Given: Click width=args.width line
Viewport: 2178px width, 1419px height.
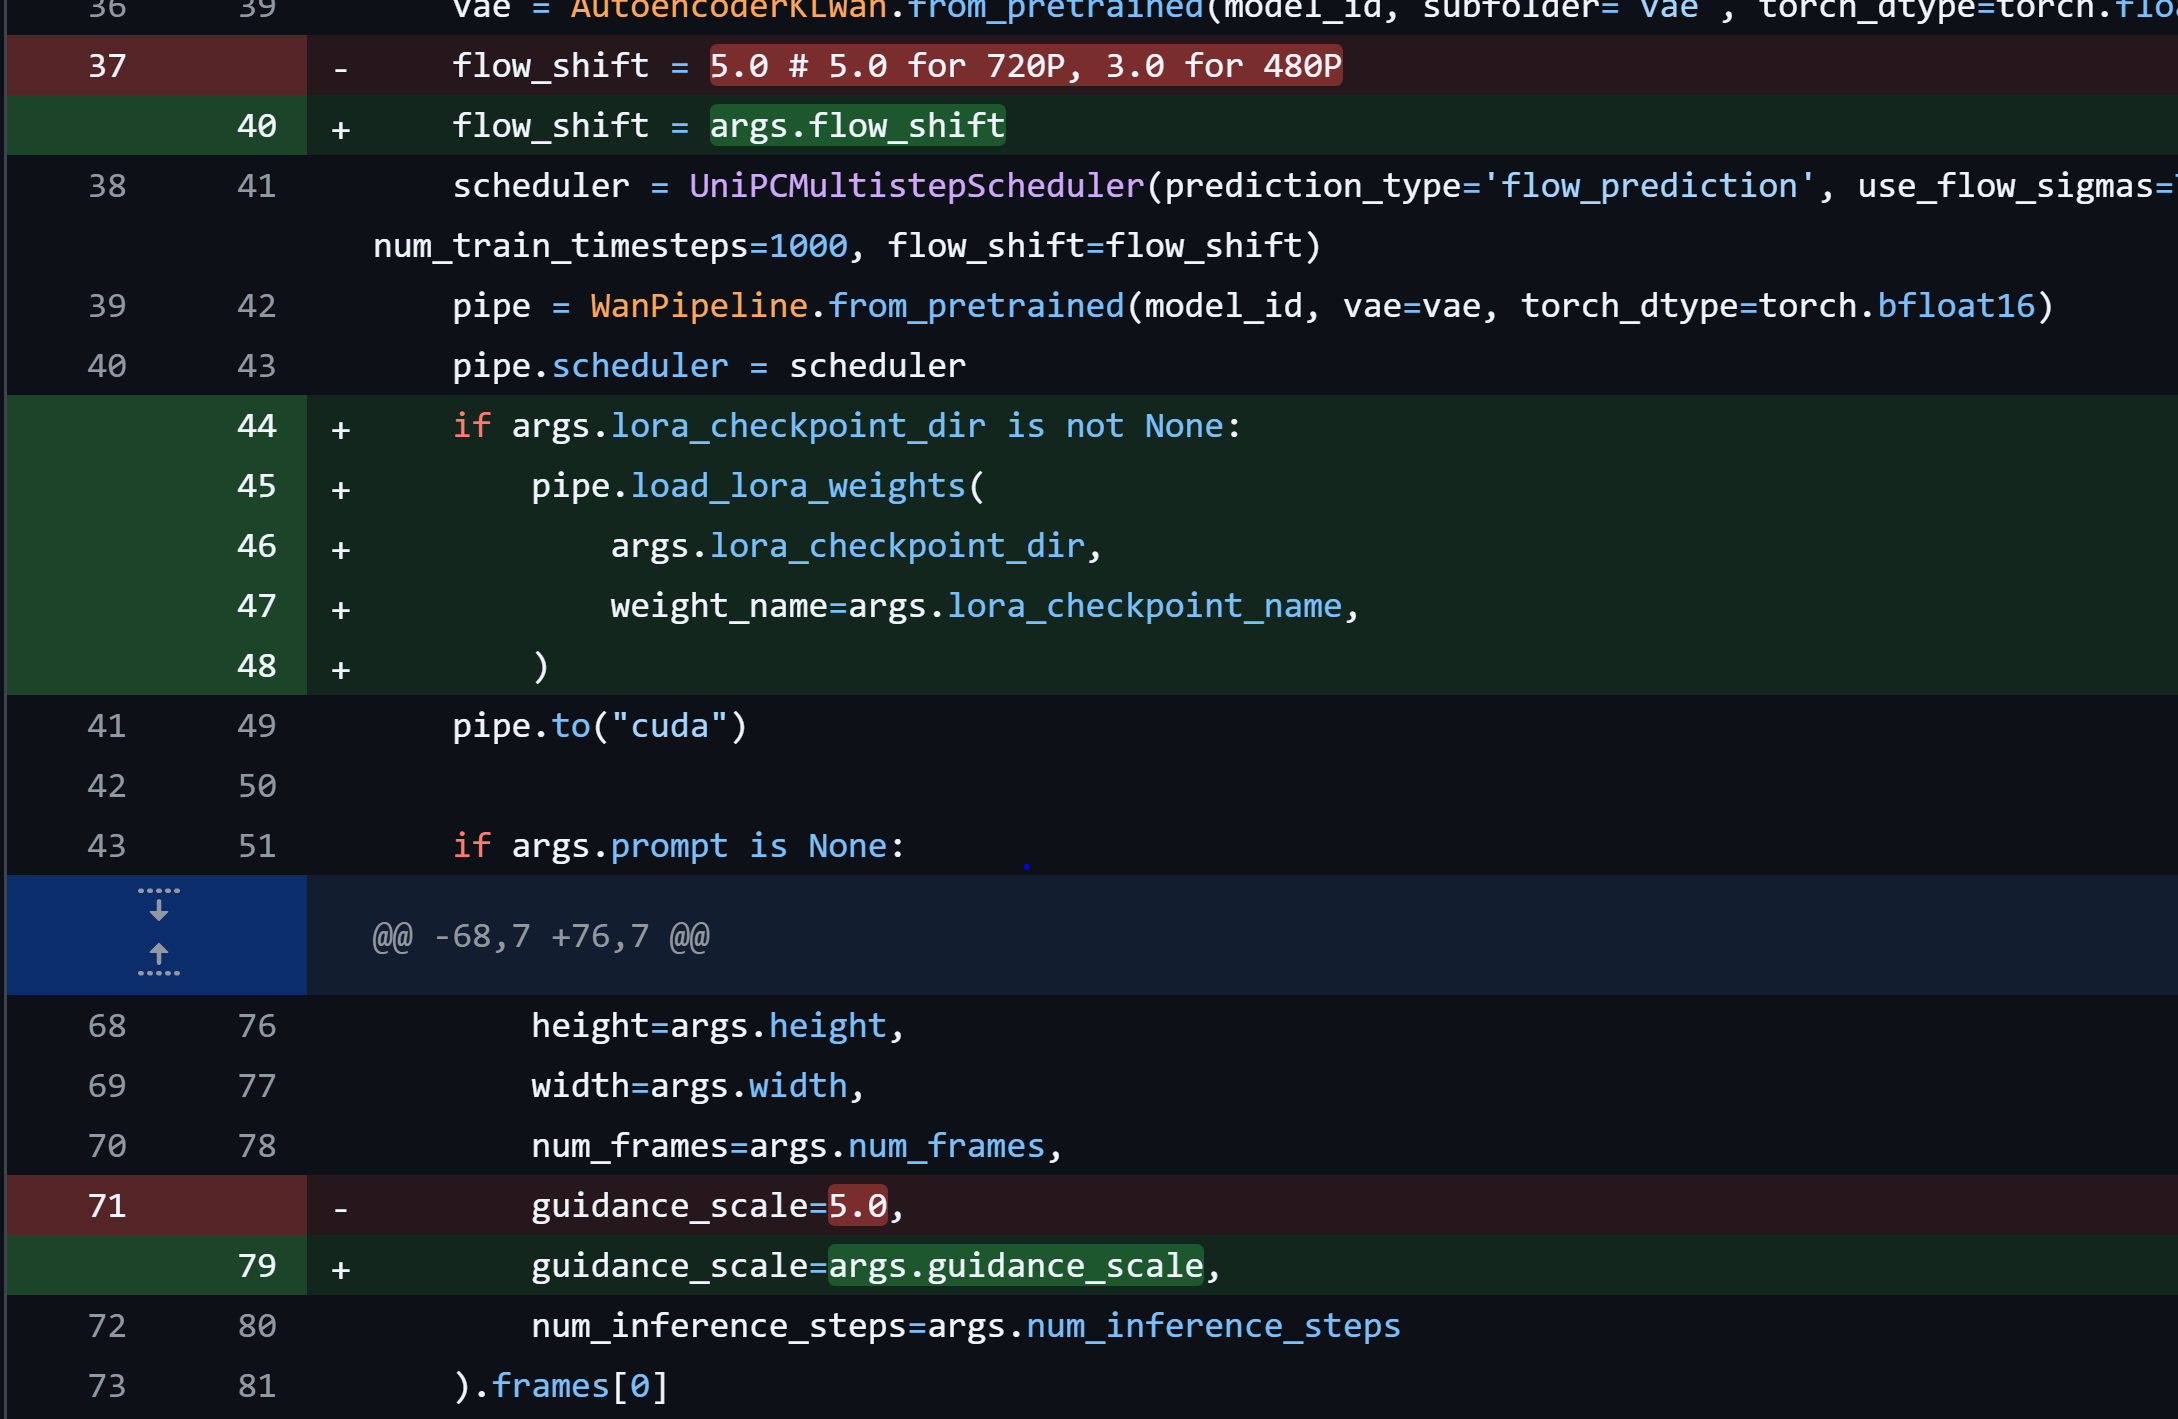Looking at the screenshot, I should (x=698, y=1086).
